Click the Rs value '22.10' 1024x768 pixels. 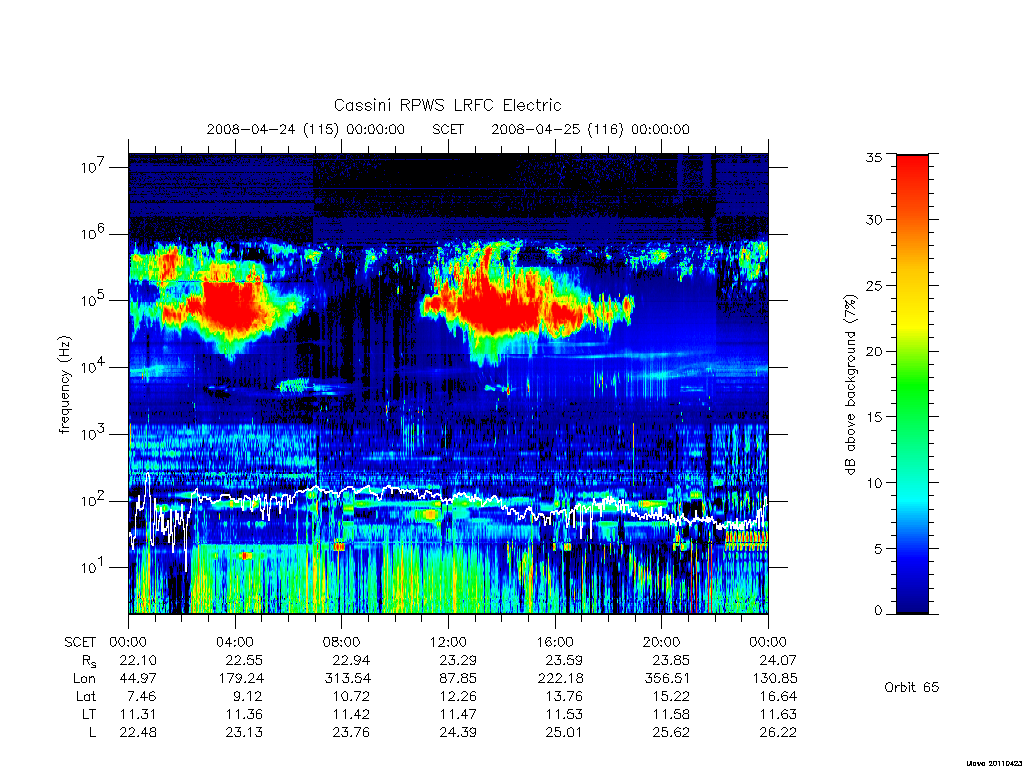(138, 660)
